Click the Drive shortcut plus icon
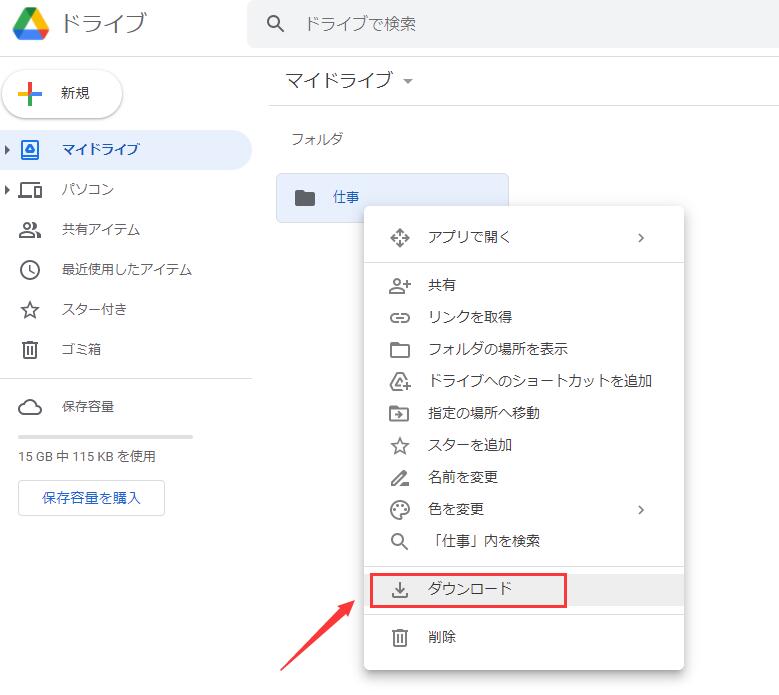Viewport: 779px width, 695px height. pos(400,382)
